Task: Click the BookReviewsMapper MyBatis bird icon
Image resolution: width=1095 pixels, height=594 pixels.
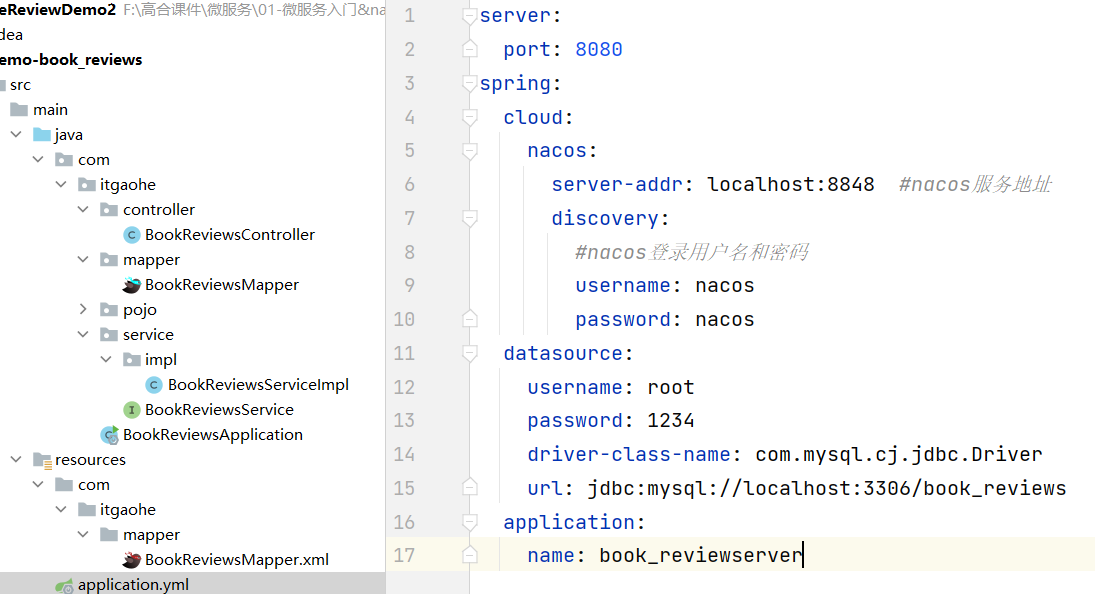Action: (131, 285)
